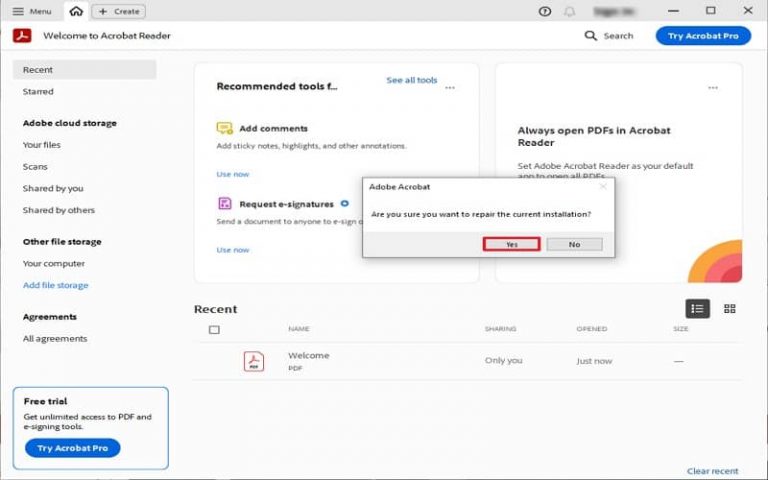Confirm repair by clicking Yes
The image size is (768, 480).
(x=511, y=244)
